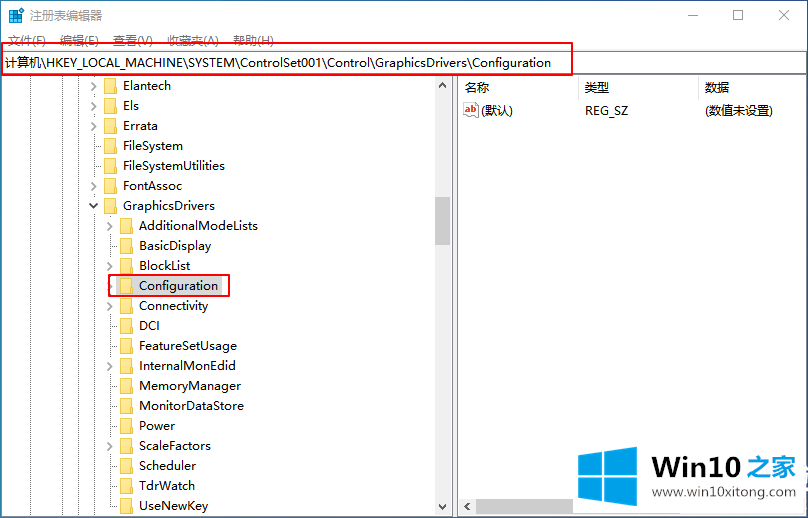The image size is (808, 518).
Task: Click the Elantech folder icon
Action: pos(110,86)
